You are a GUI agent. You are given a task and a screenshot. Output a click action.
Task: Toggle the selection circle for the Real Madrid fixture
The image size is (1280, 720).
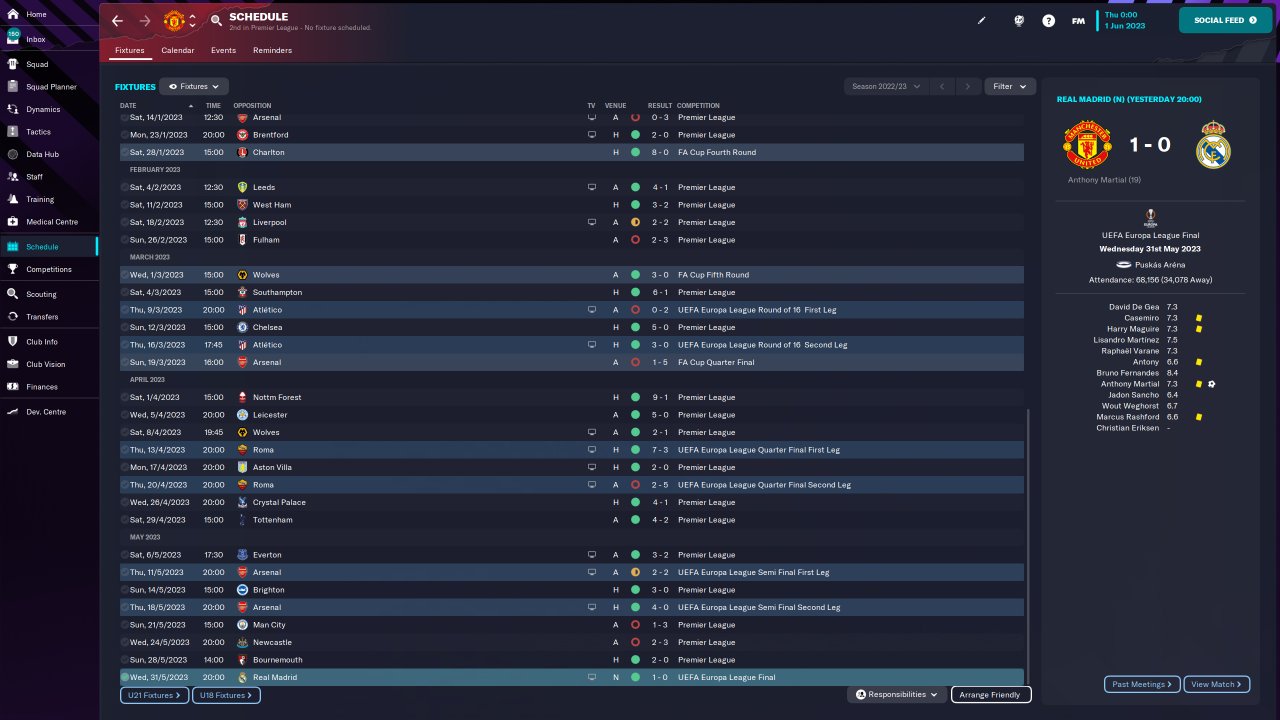(125, 678)
